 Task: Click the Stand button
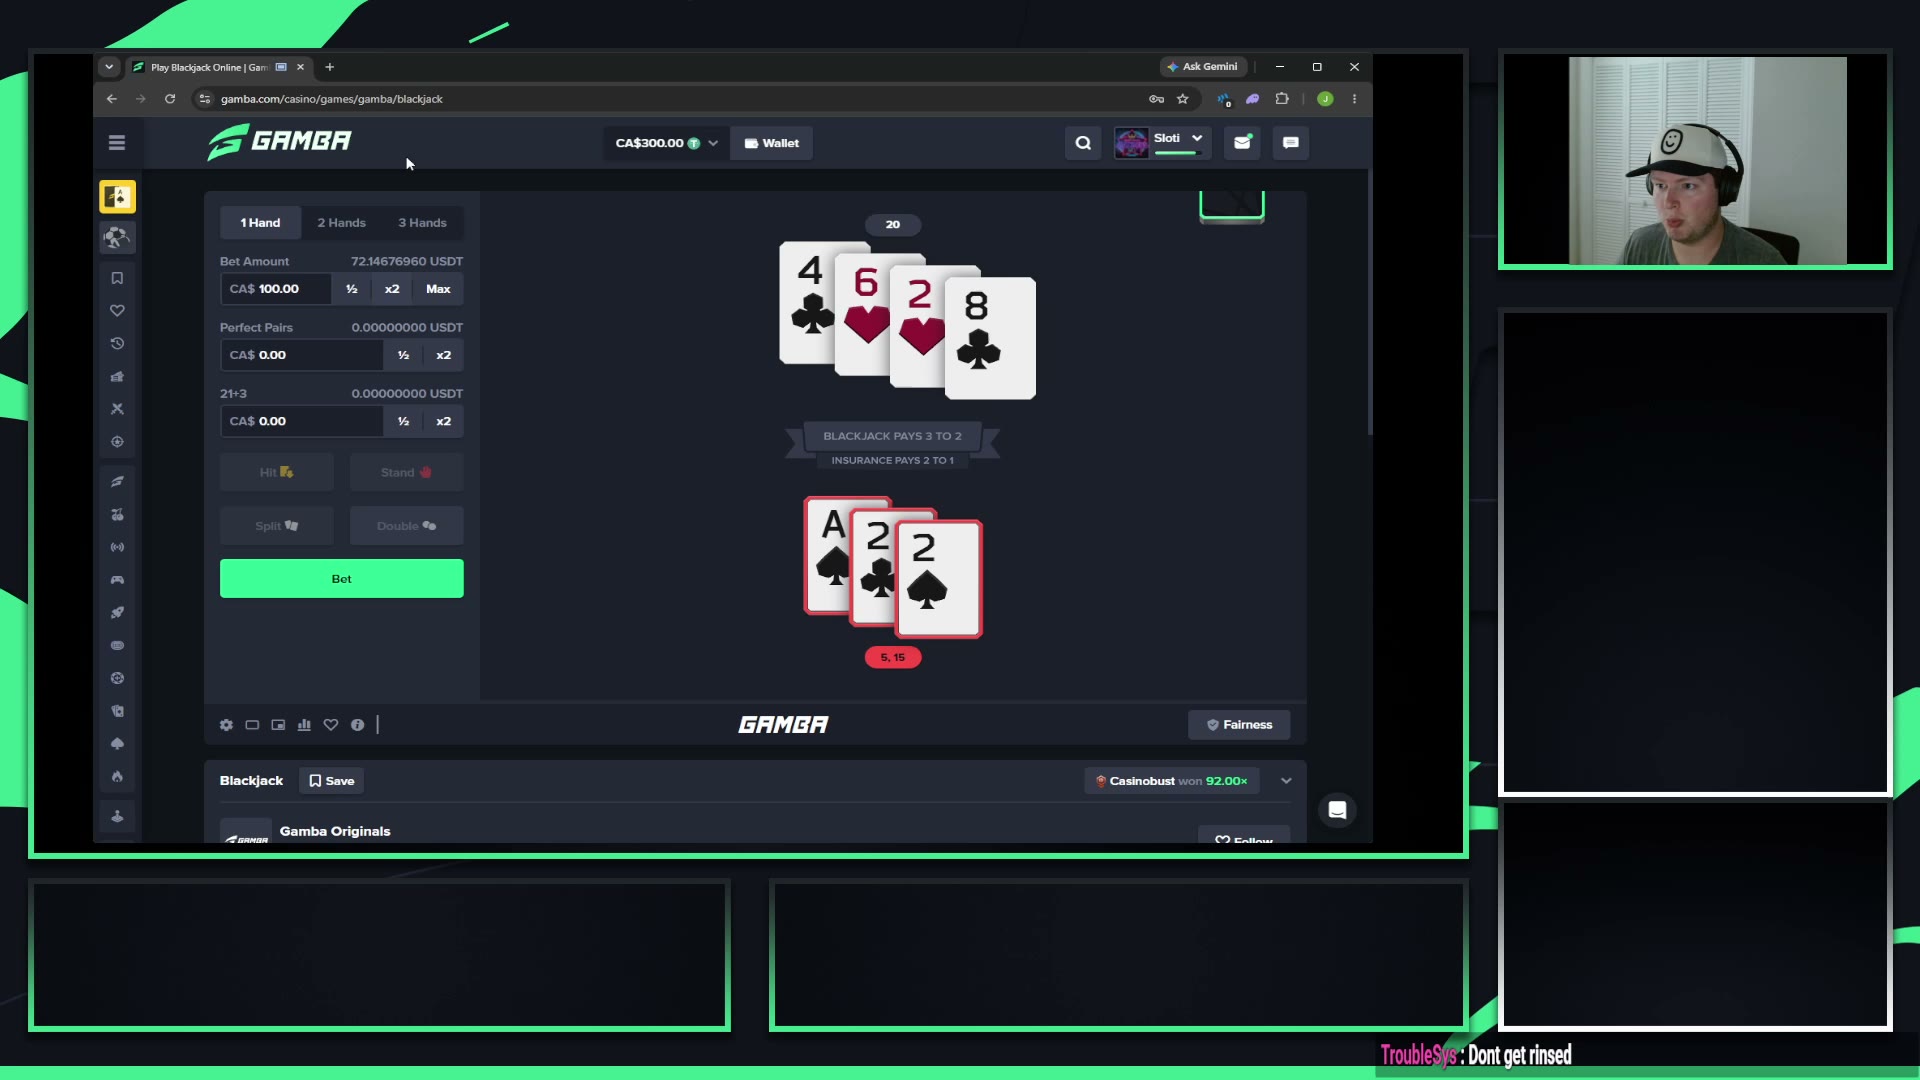(406, 473)
